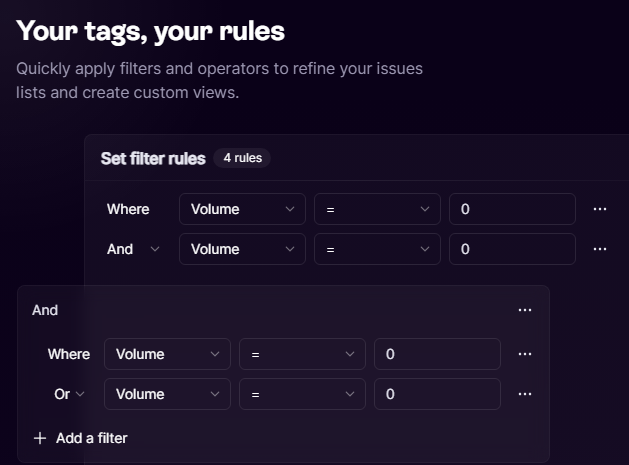The image size is (629, 465).
Task: Change the And conjunction dropdown in the second rule
Action: point(134,249)
